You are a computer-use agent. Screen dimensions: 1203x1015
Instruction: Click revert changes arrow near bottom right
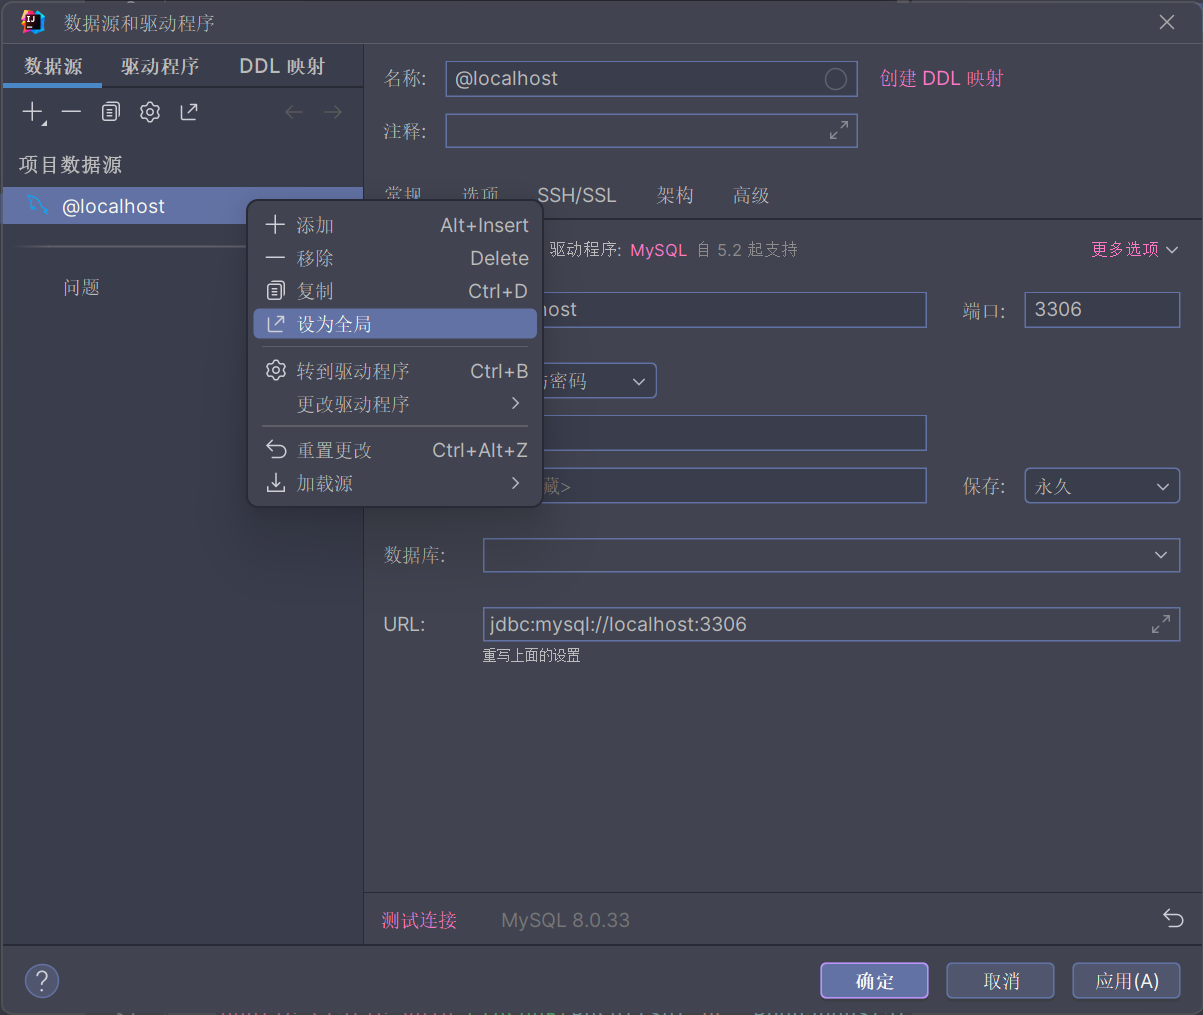pyautogui.click(x=1171, y=920)
